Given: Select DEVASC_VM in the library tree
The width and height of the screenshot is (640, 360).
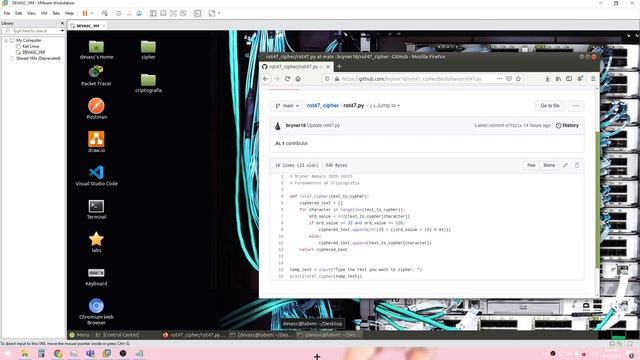Looking at the screenshot, I should click(33, 52).
